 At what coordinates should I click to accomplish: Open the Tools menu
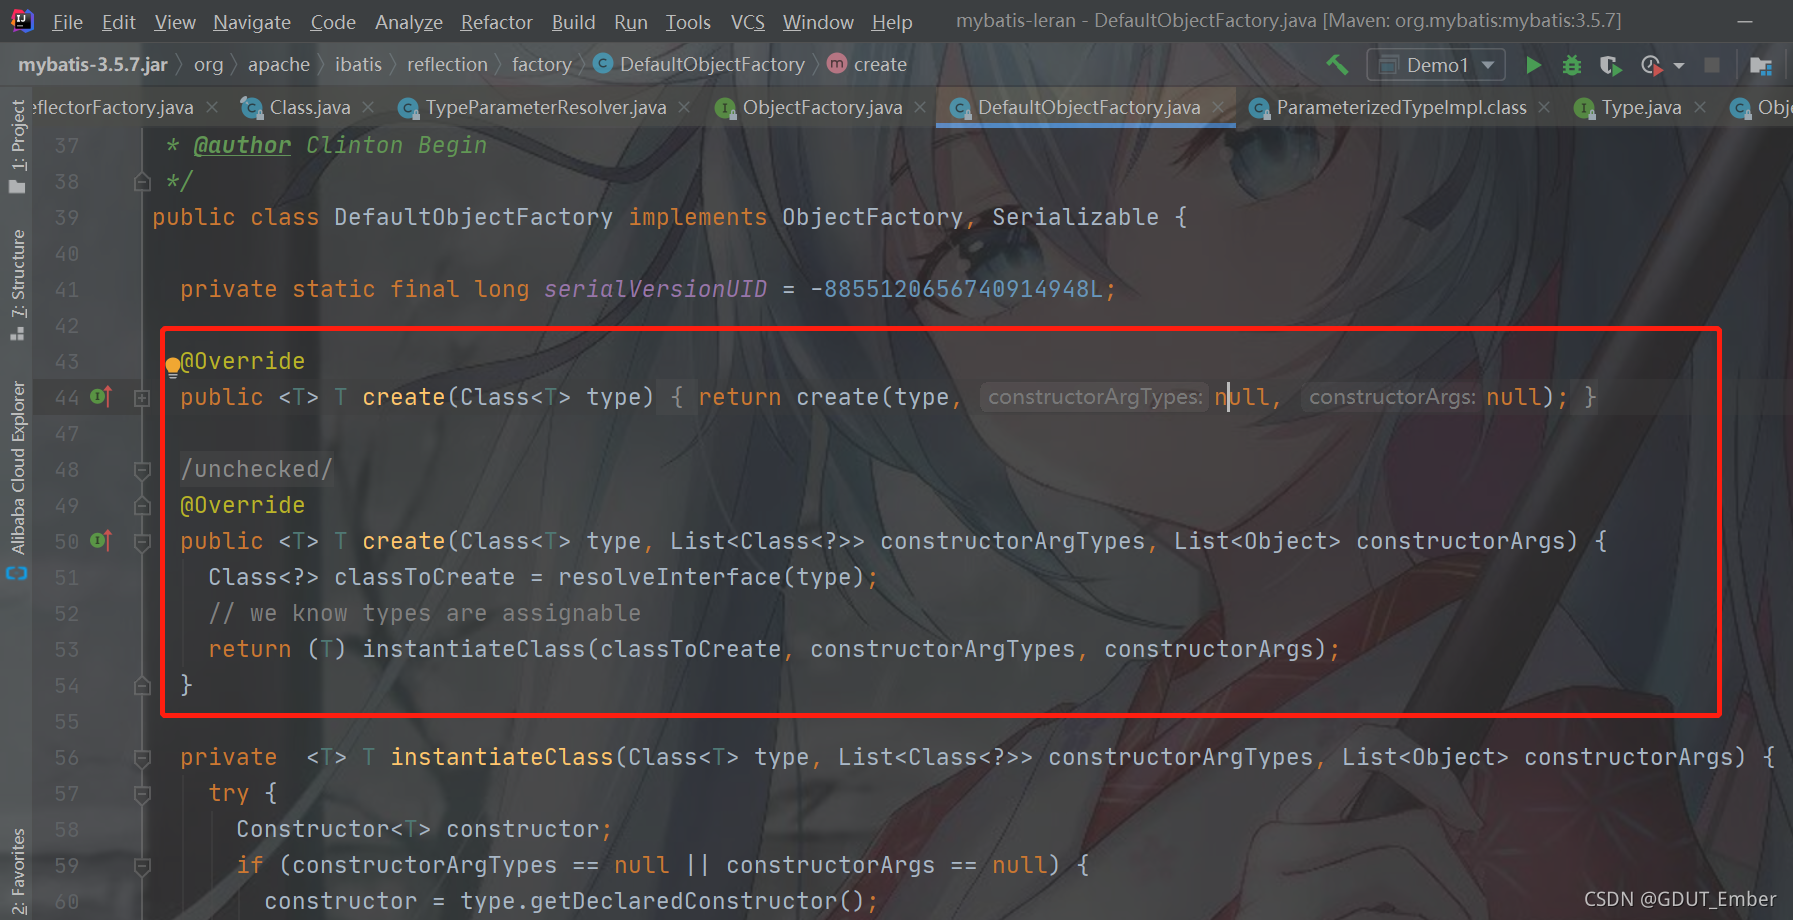(688, 22)
